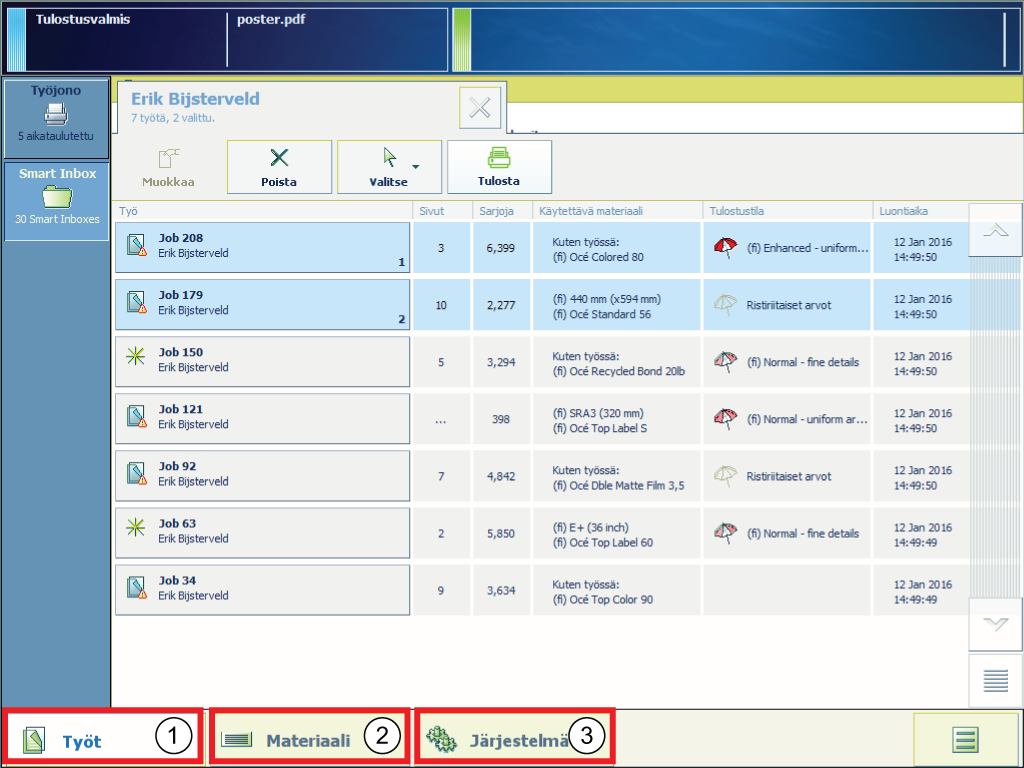
Task: Click the red umbrella icon for Job 208
Action: pyautogui.click(x=726, y=248)
